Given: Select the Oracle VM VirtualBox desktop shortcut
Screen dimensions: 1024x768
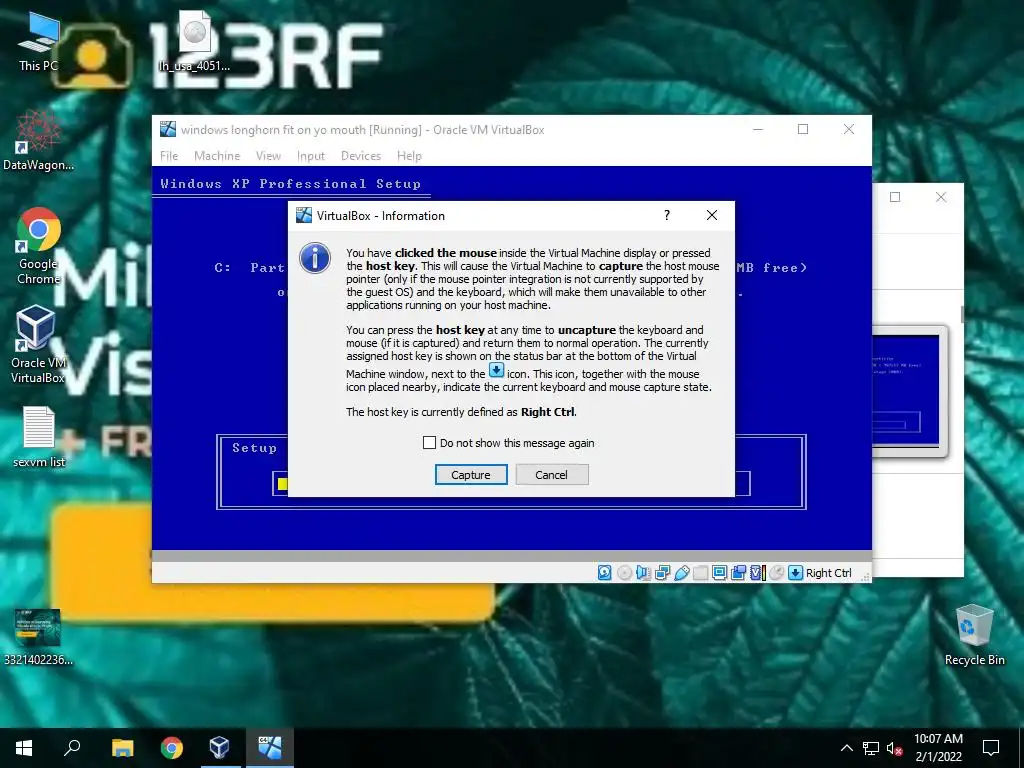Looking at the screenshot, I should tap(37, 344).
